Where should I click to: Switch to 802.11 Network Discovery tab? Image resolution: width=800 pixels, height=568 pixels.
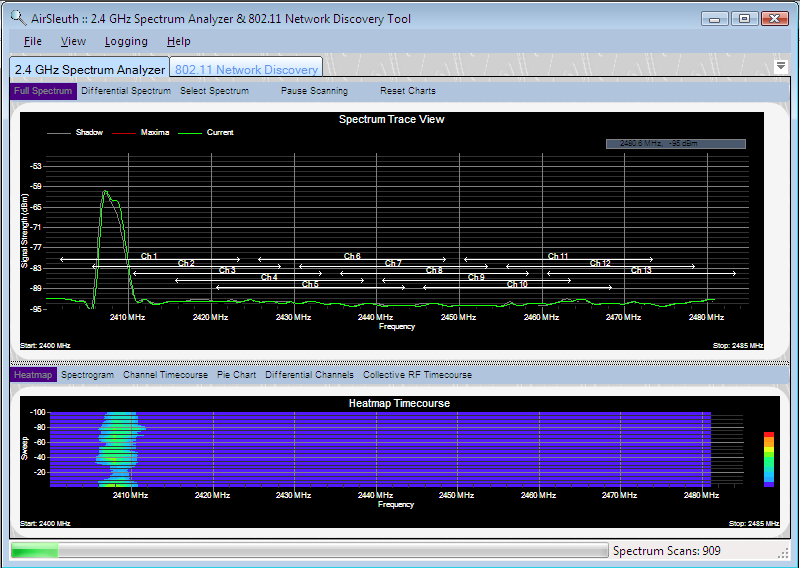246,69
